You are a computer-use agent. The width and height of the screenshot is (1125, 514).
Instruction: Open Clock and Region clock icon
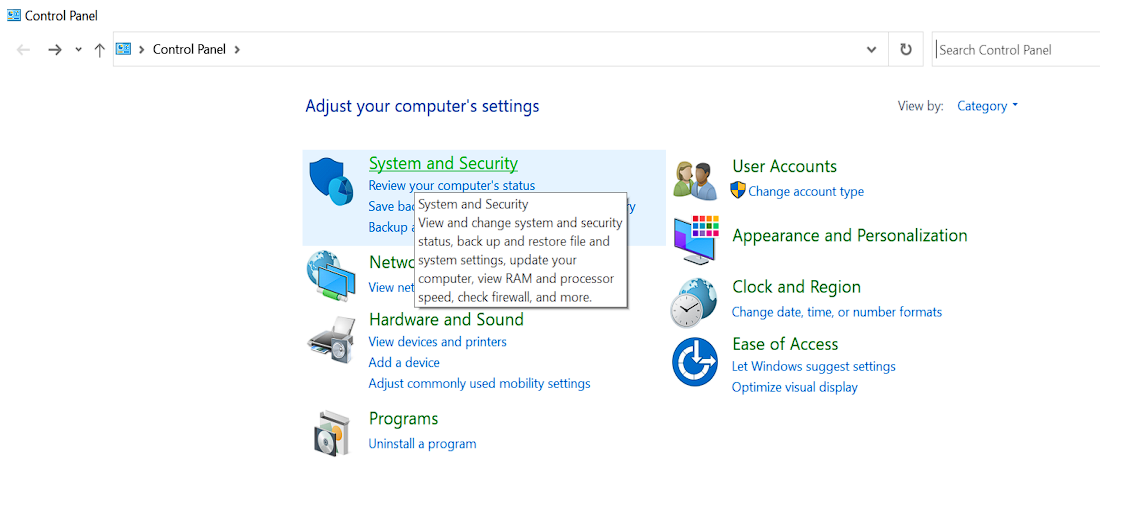coord(694,303)
